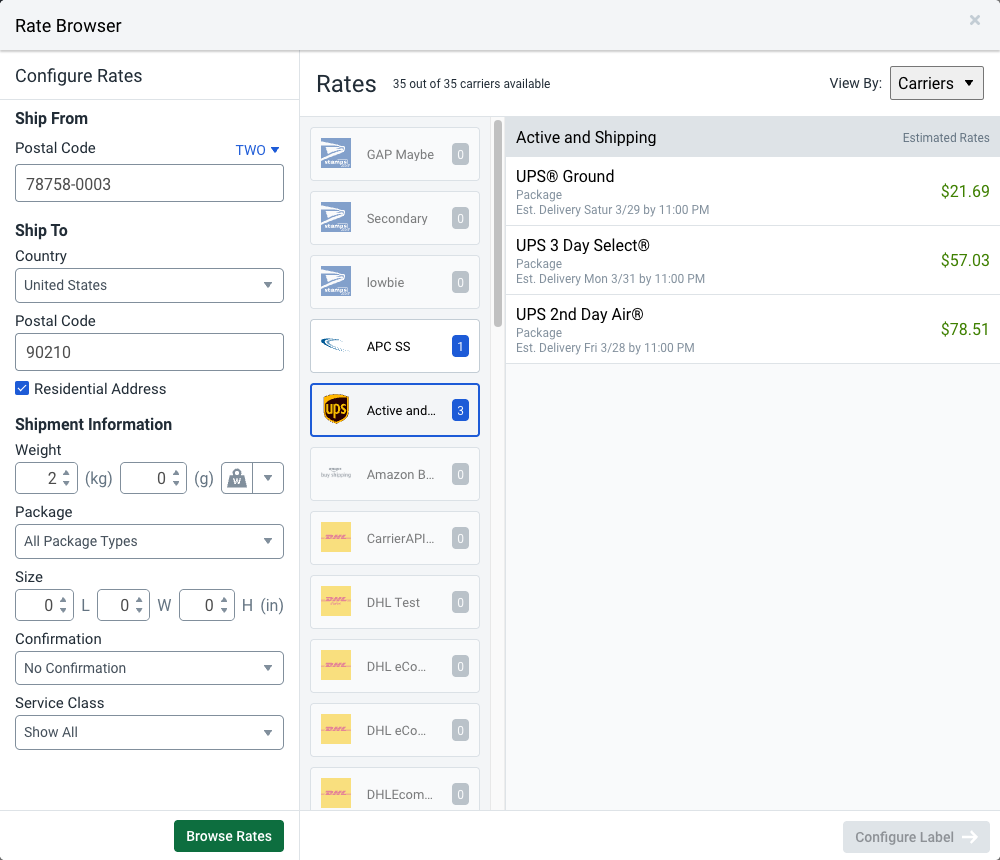Open the View By Carriers dropdown
The width and height of the screenshot is (1000, 860).
click(x=936, y=84)
